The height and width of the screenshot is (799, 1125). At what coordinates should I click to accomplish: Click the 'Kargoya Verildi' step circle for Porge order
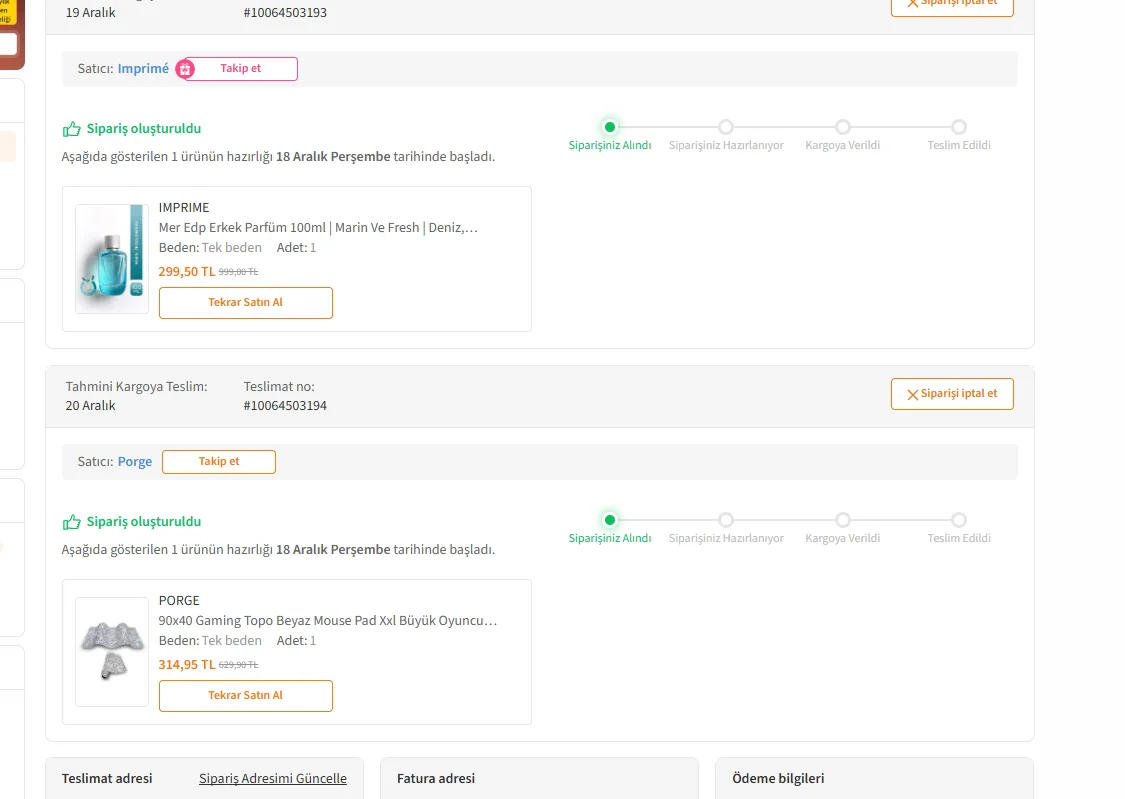(843, 520)
